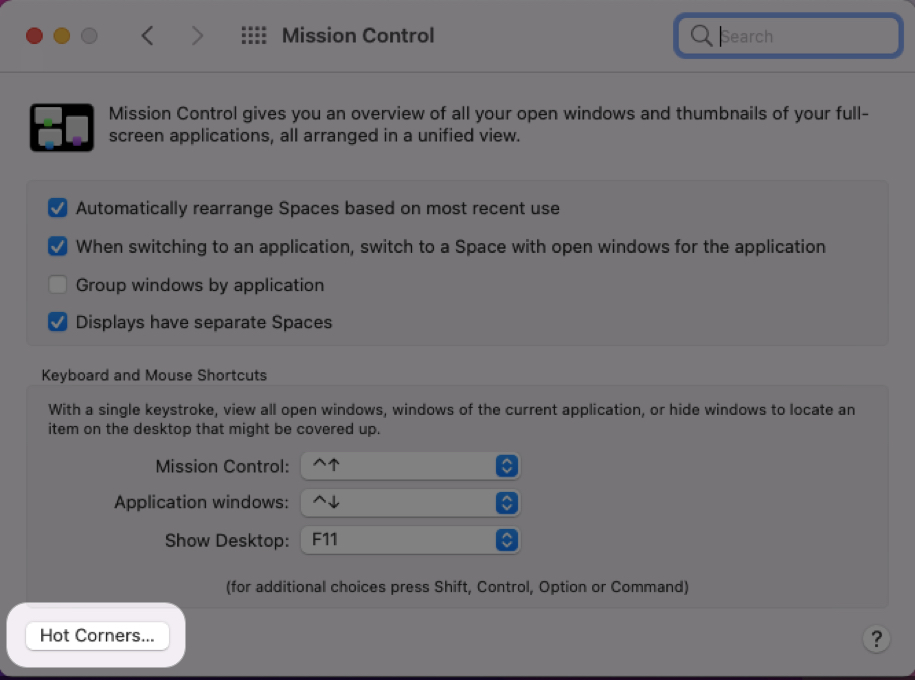Click the Mission Control pane icon

62,127
